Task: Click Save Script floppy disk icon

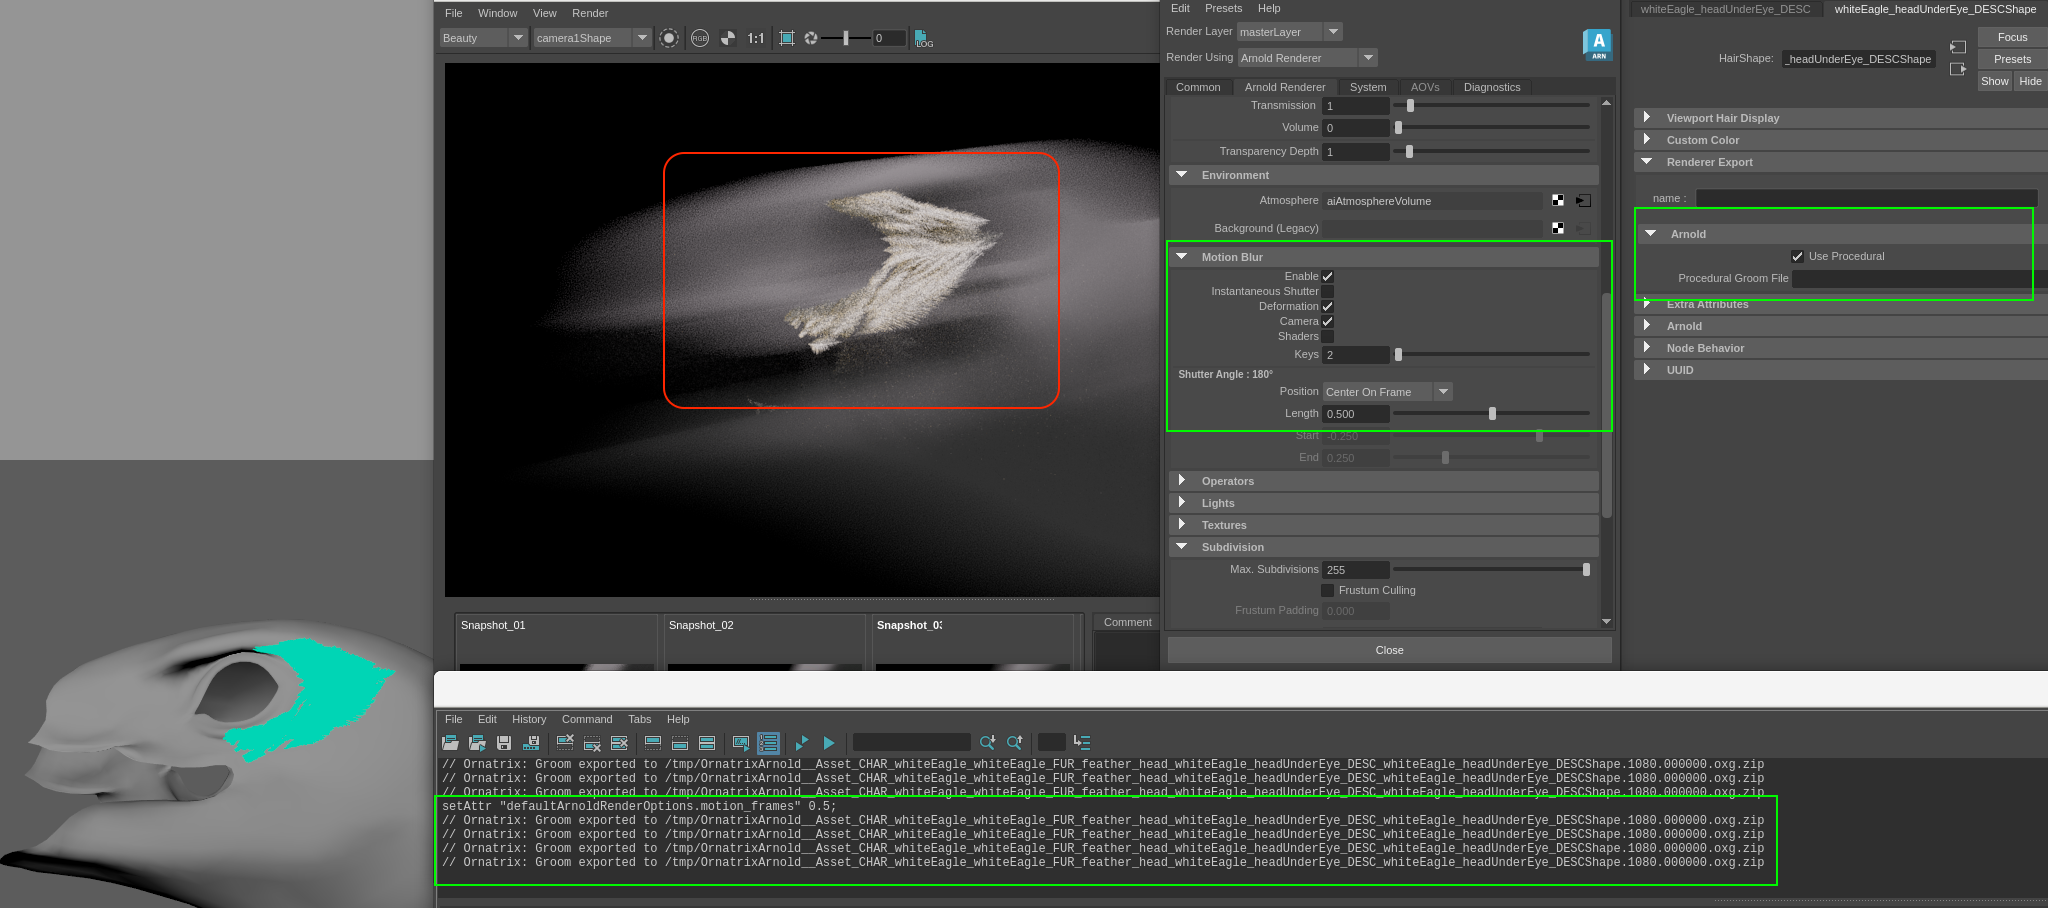Action: tap(504, 743)
